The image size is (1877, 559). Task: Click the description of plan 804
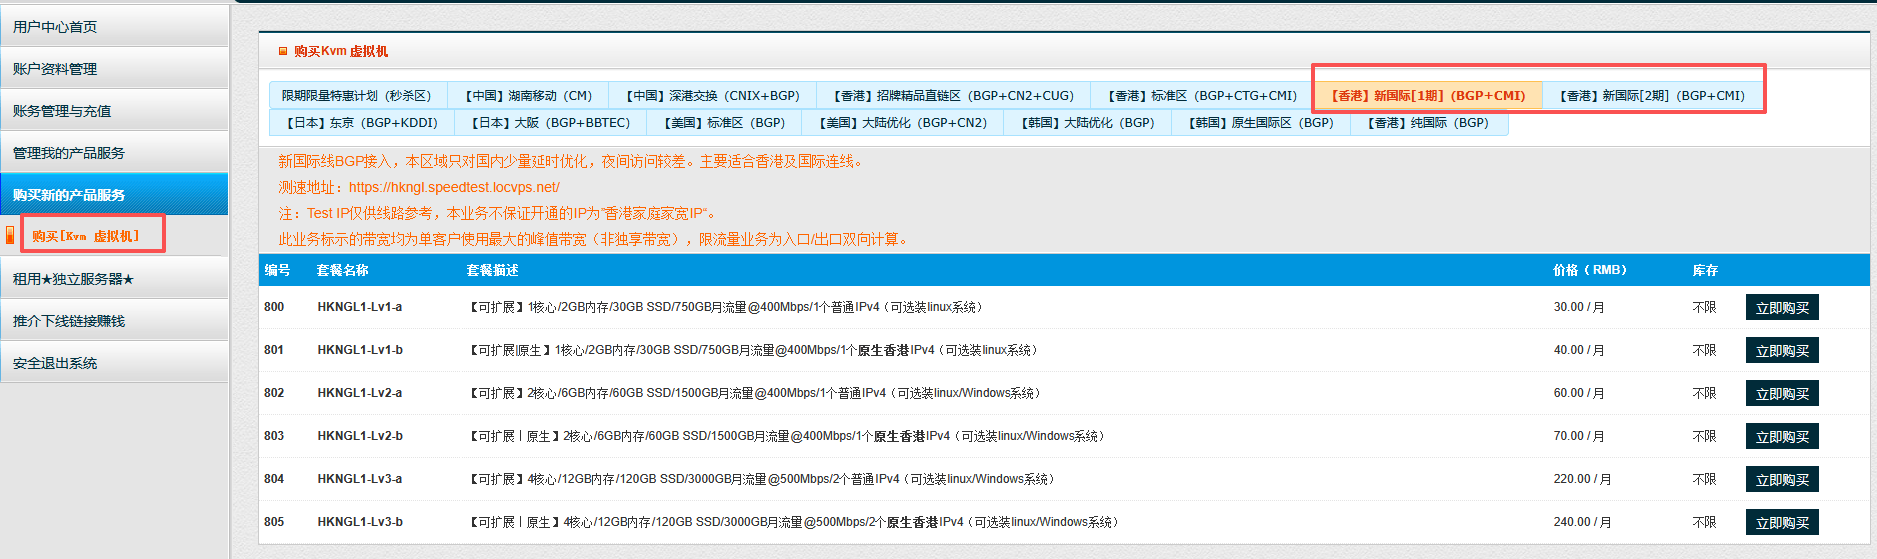[x=762, y=479]
